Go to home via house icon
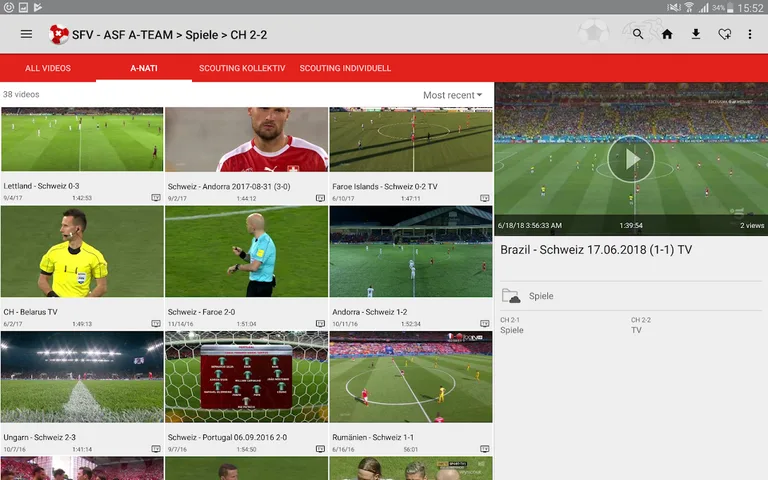Image resolution: width=768 pixels, height=480 pixels. (x=667, y=34)
